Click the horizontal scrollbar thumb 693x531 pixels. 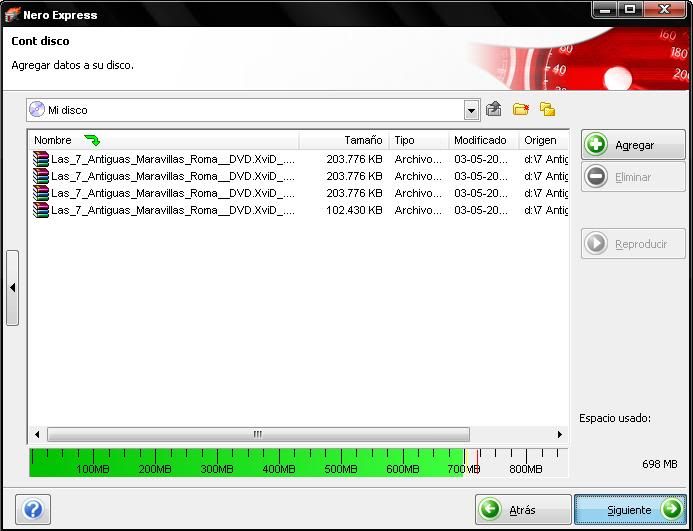coord(258,434)
